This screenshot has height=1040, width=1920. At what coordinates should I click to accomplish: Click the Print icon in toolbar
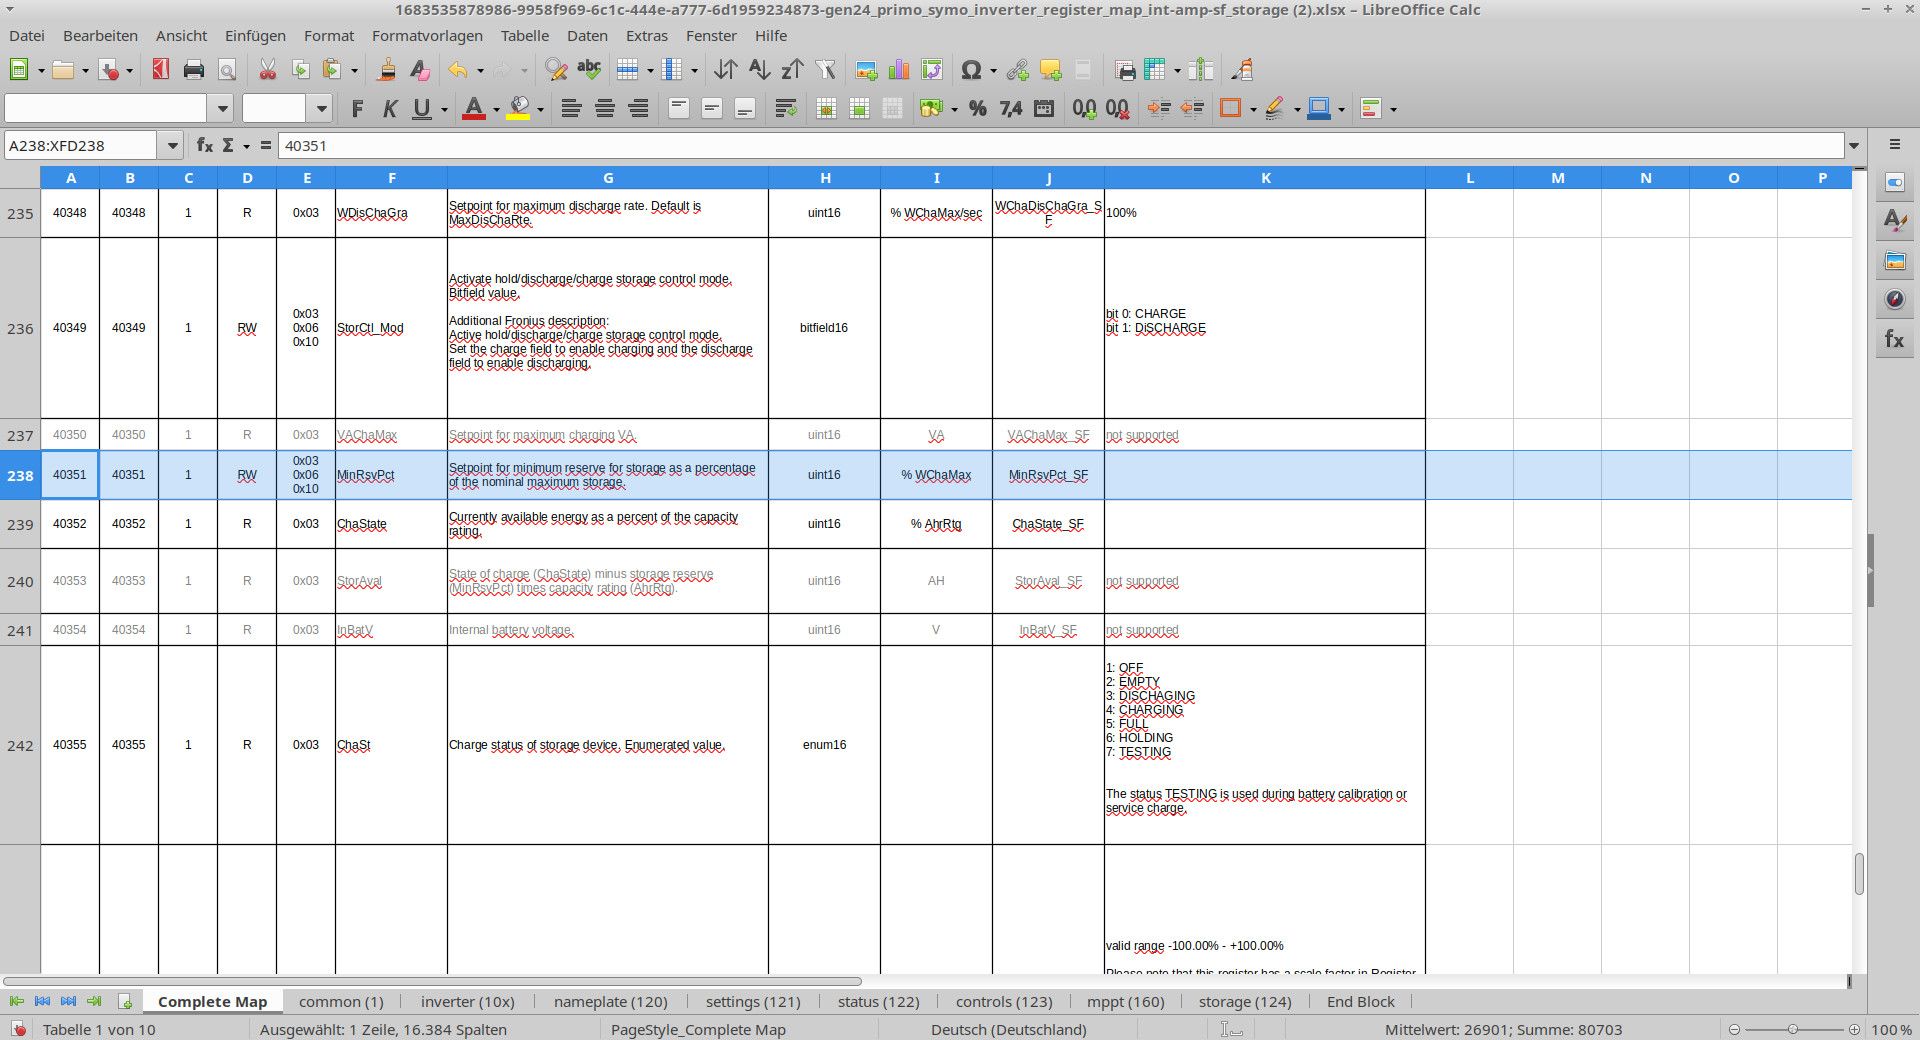pyautogui.click(x=194, y=70)
